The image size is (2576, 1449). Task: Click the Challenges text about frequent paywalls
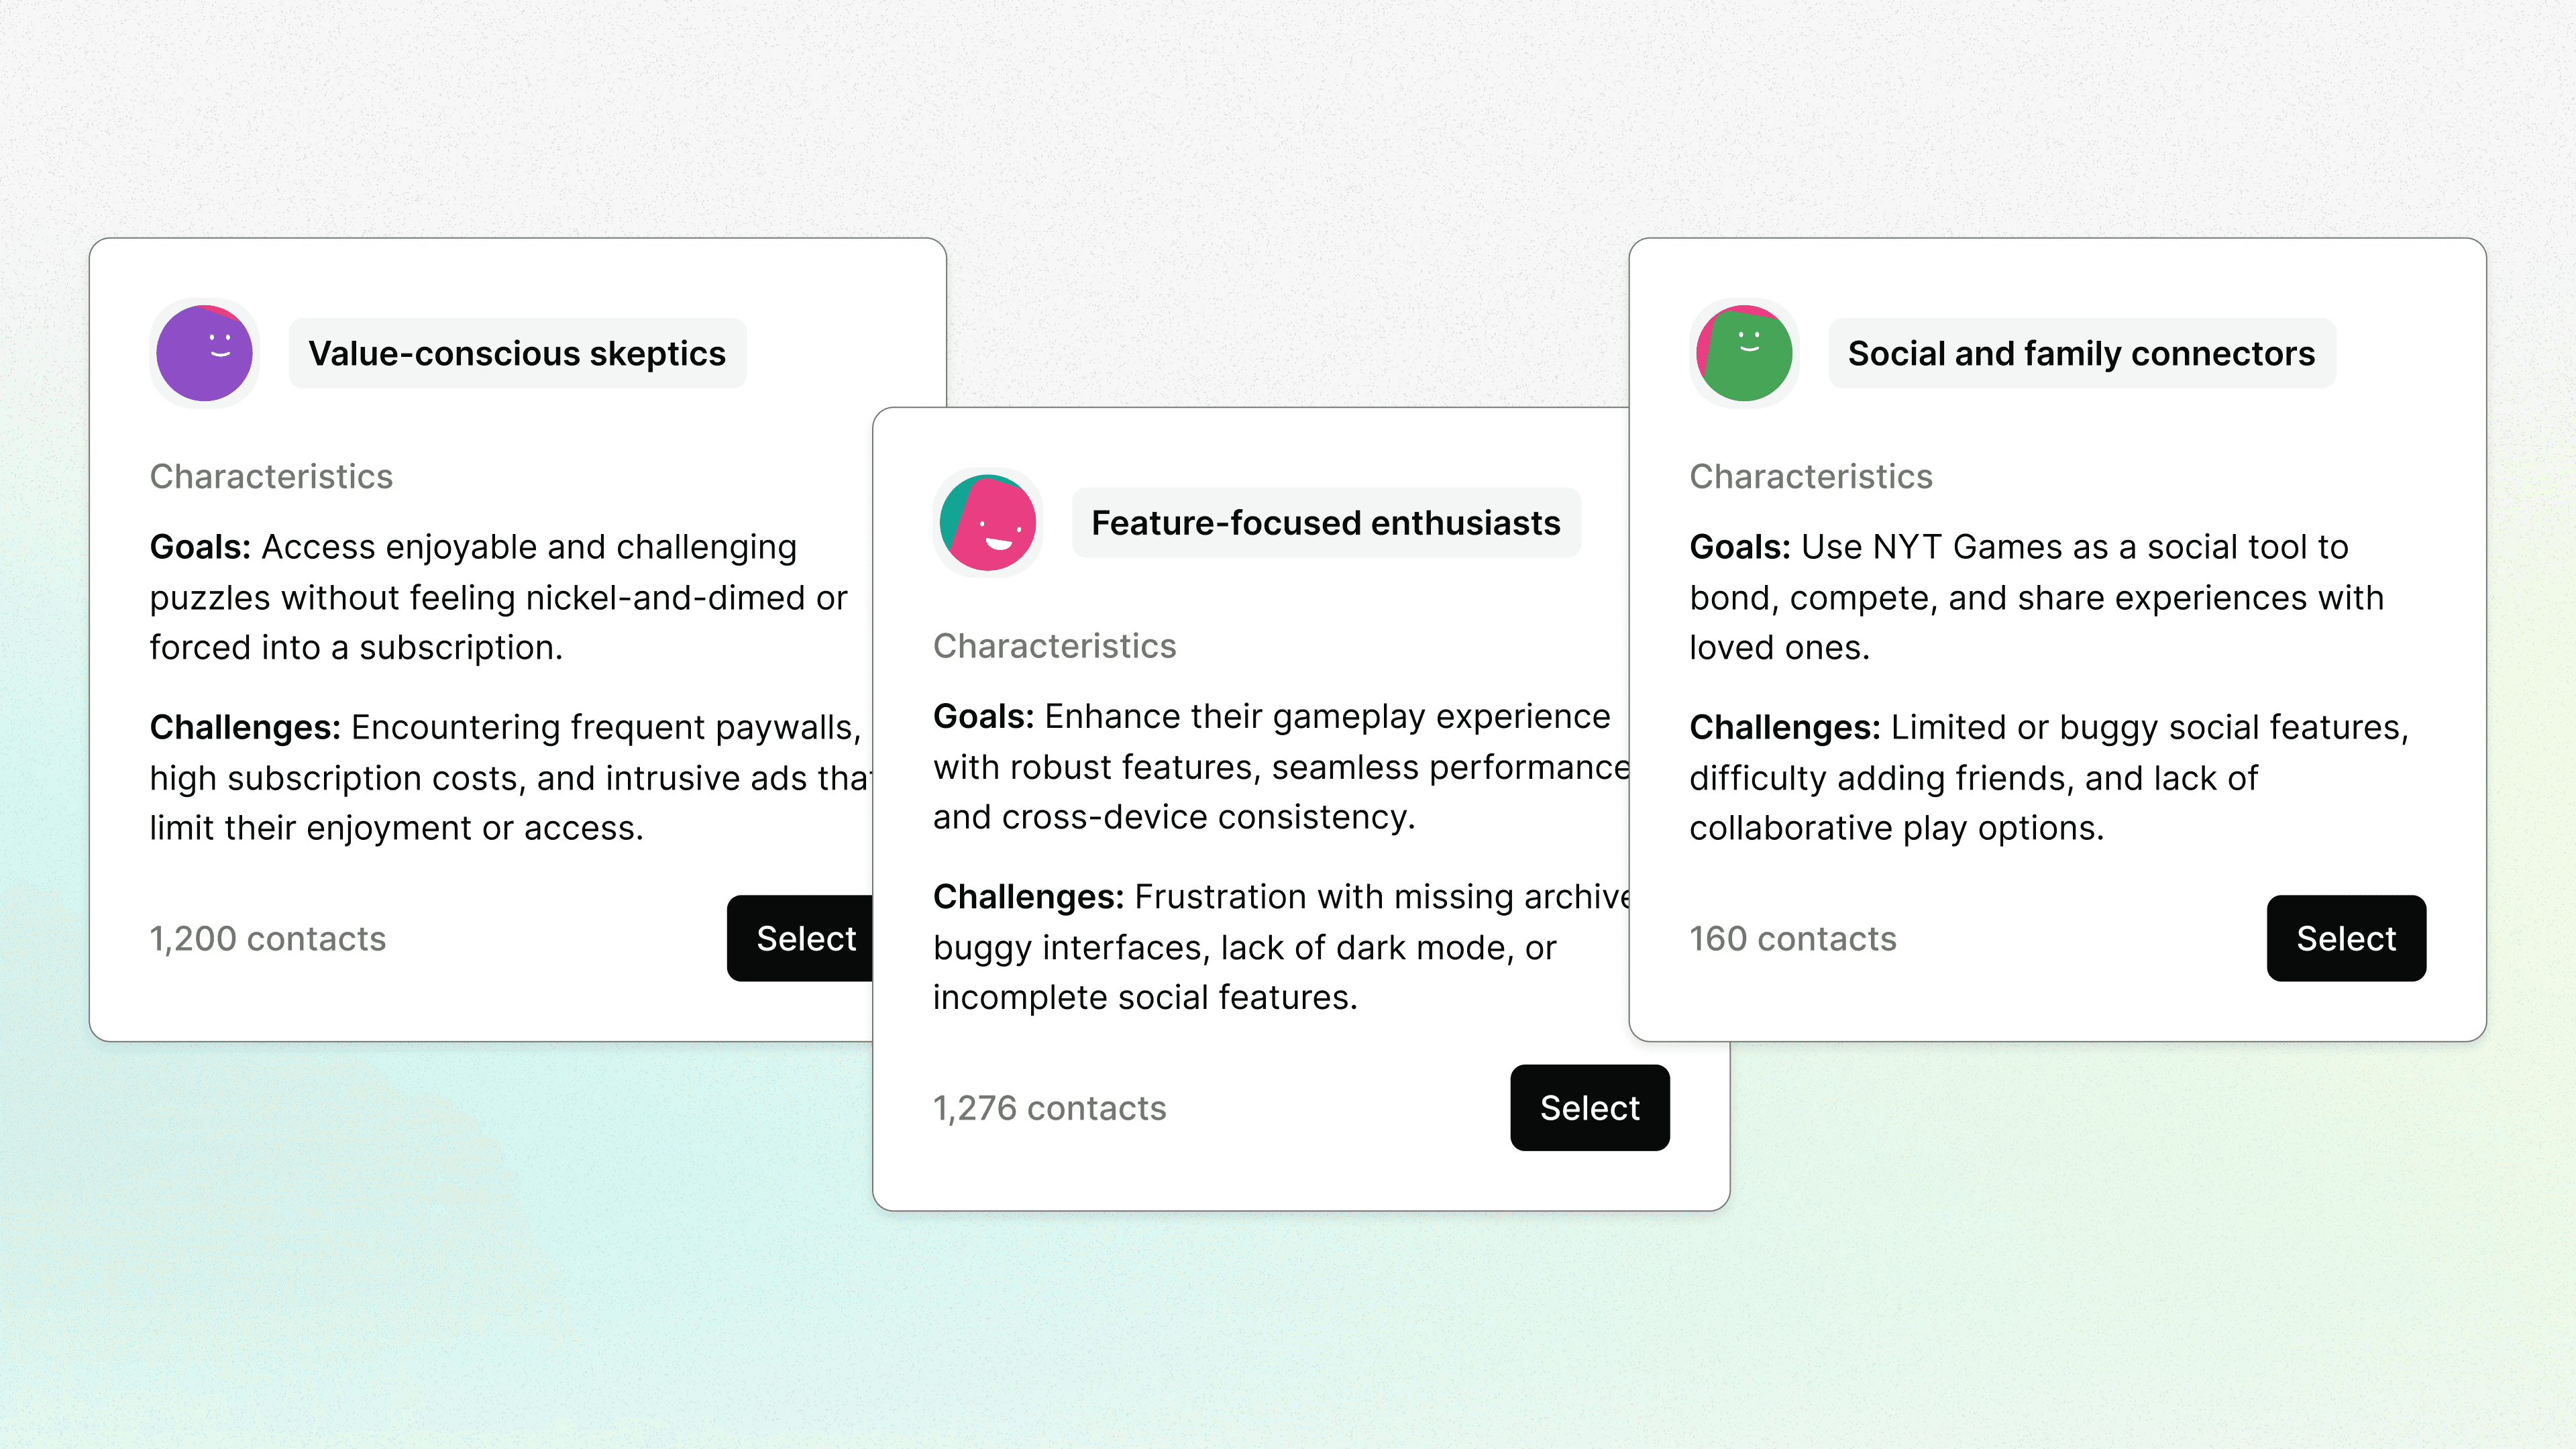(511, 778)
